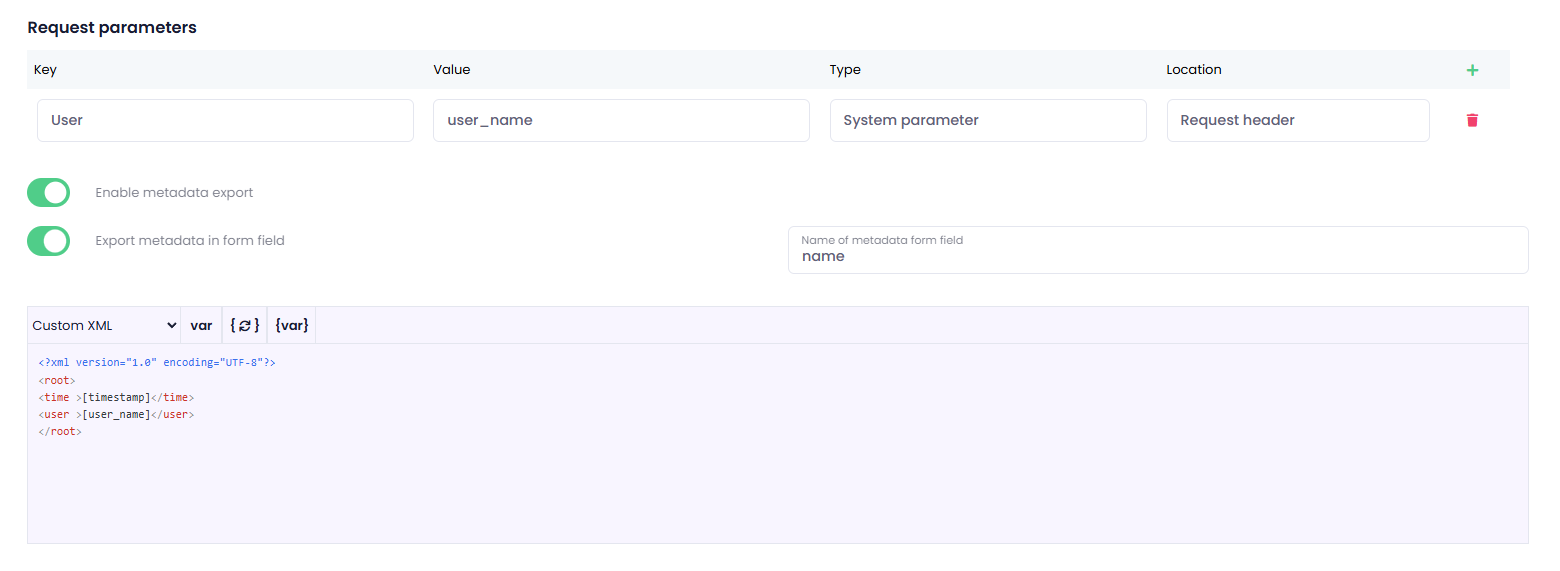Click the Key field containing User

(225, 120)
